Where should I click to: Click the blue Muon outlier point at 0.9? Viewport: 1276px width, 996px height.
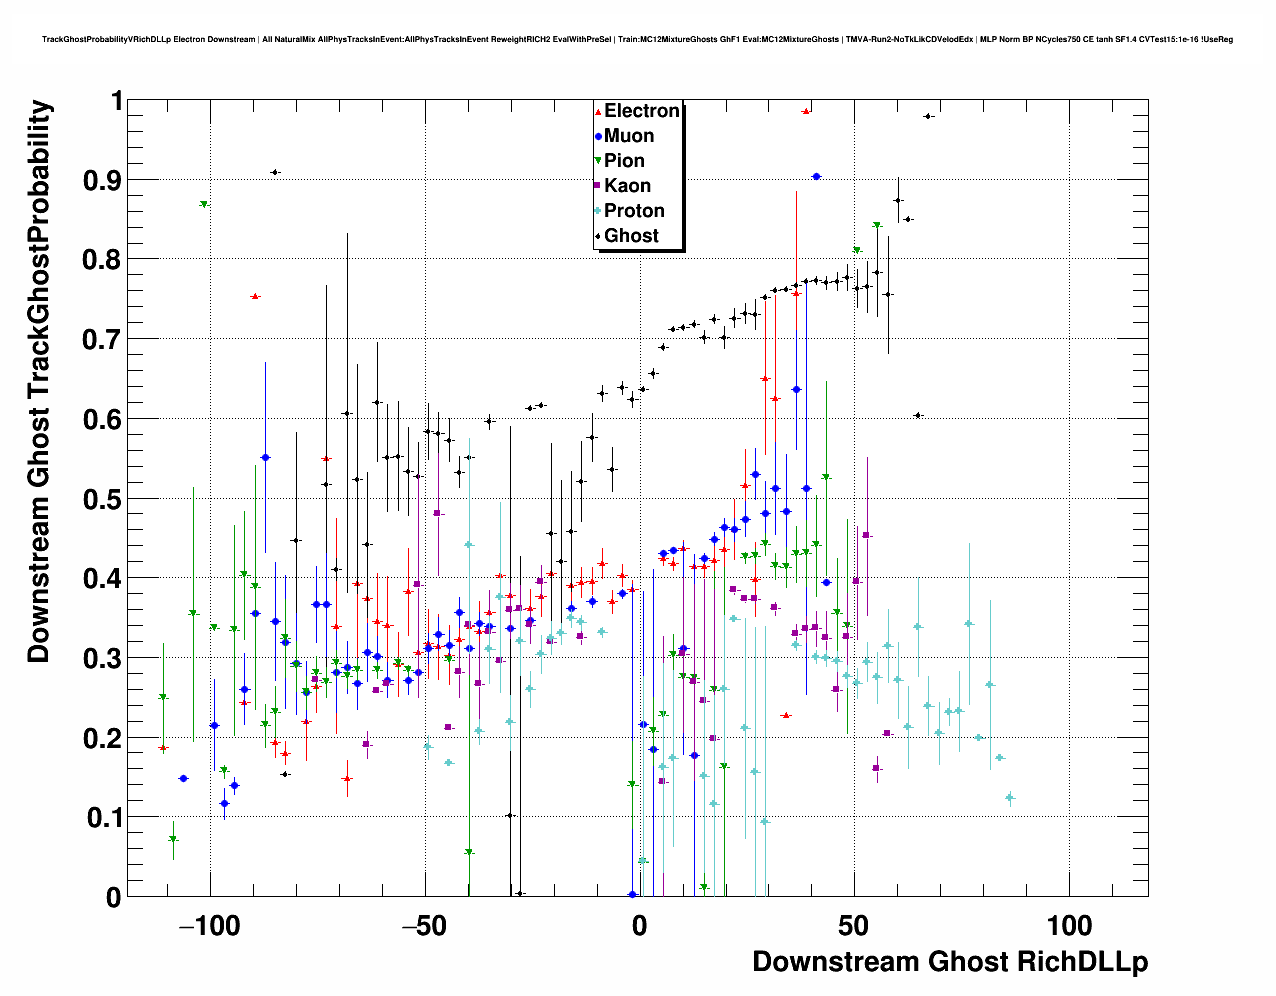coord(817,176)
